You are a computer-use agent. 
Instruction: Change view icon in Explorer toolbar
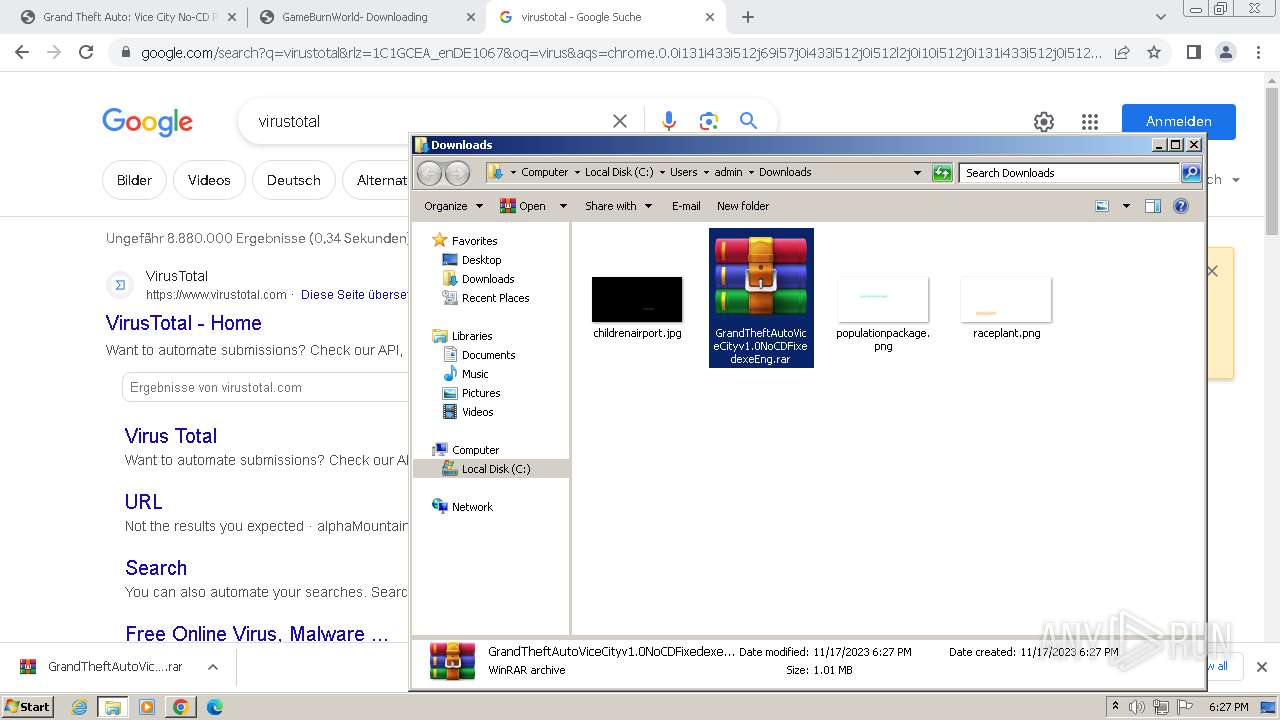point(1102,206)
